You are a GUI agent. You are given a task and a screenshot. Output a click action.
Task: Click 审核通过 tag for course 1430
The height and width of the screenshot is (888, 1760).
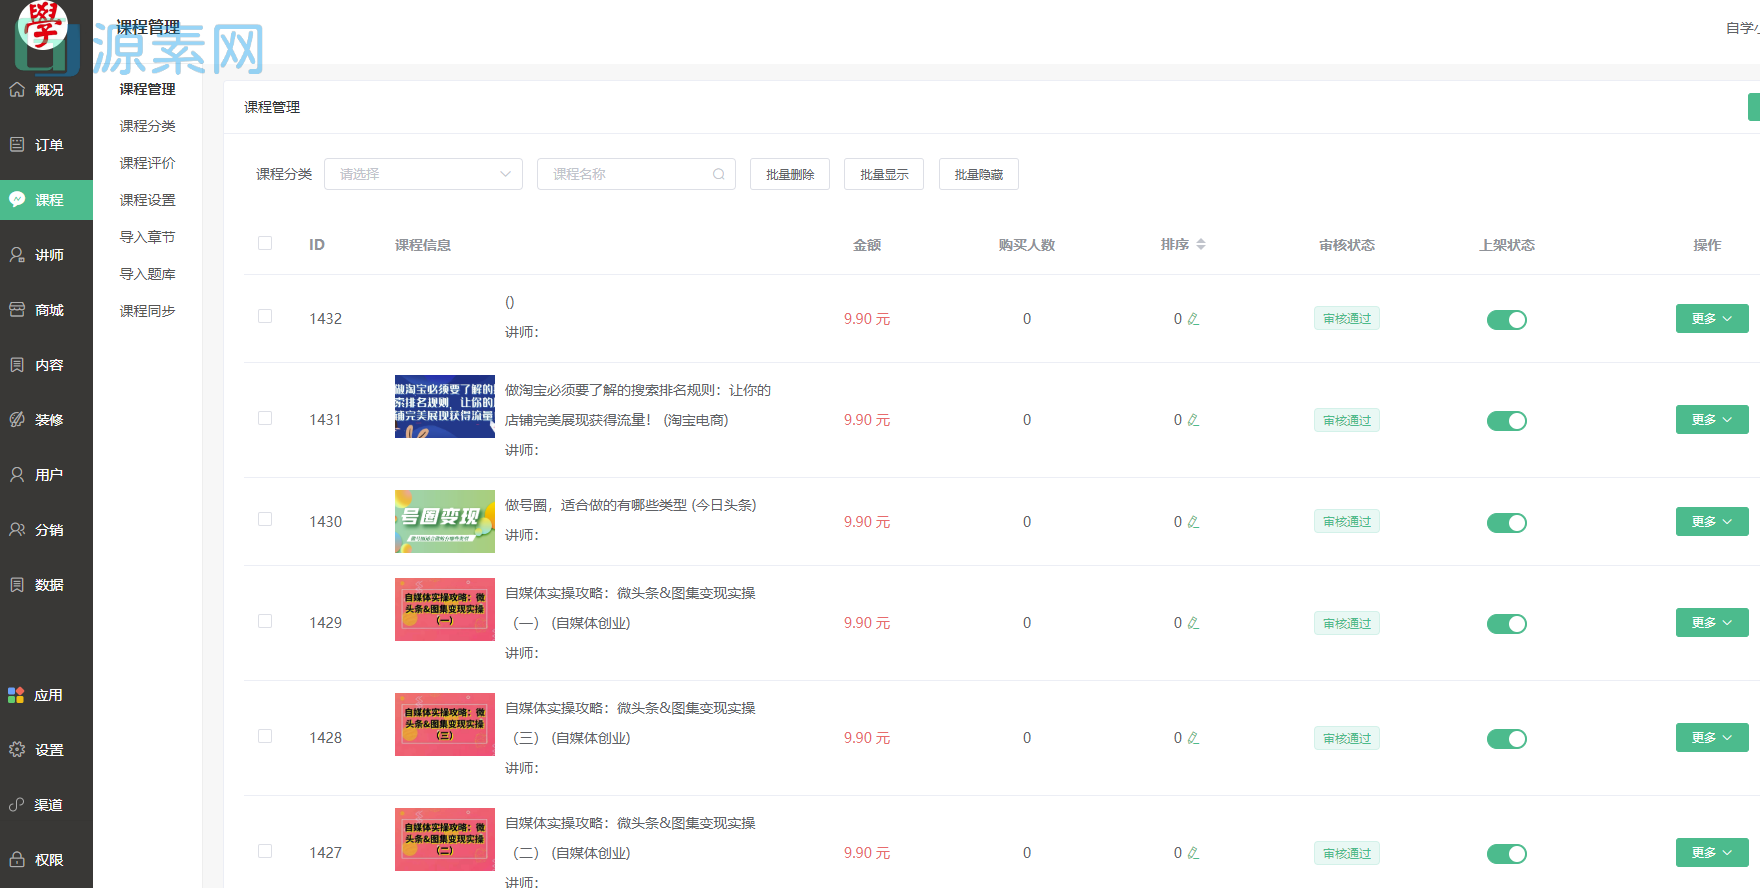click(1347, 522)
